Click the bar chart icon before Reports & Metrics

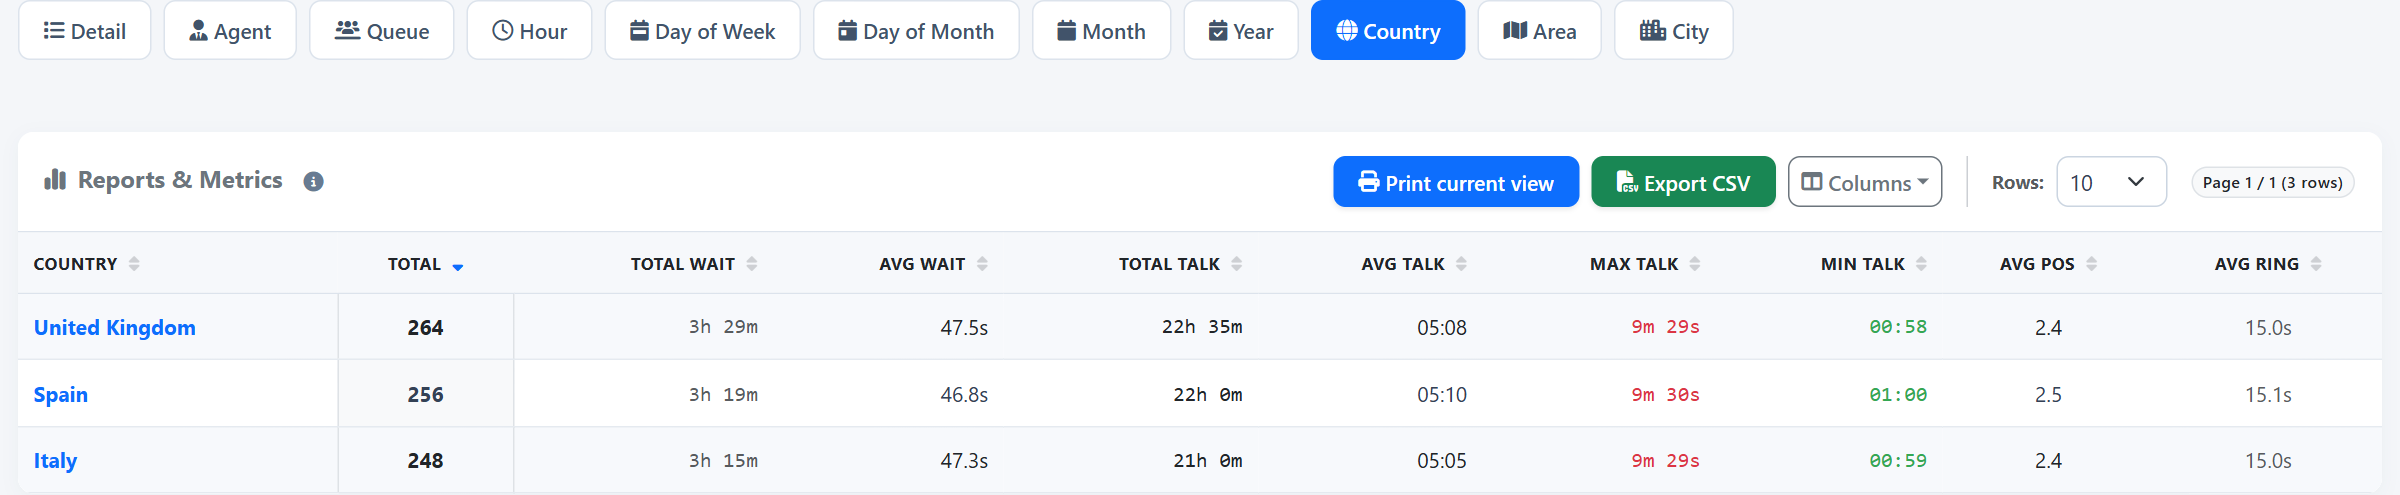[x=55, y=180]
